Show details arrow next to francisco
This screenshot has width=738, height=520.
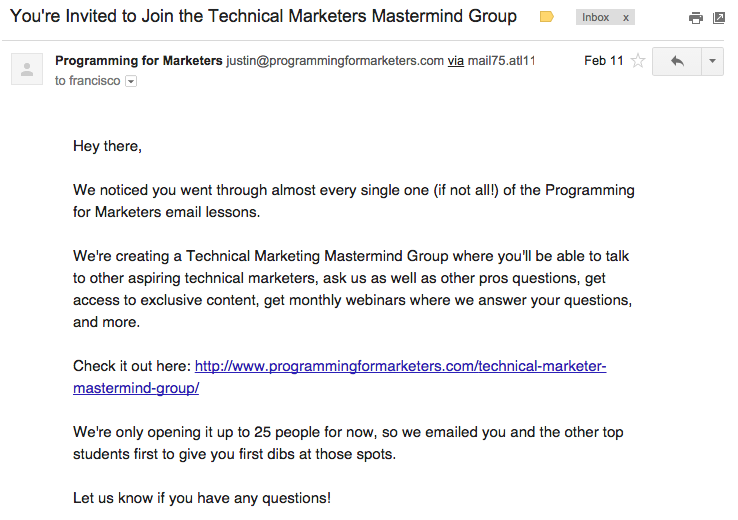coord(131,81)
